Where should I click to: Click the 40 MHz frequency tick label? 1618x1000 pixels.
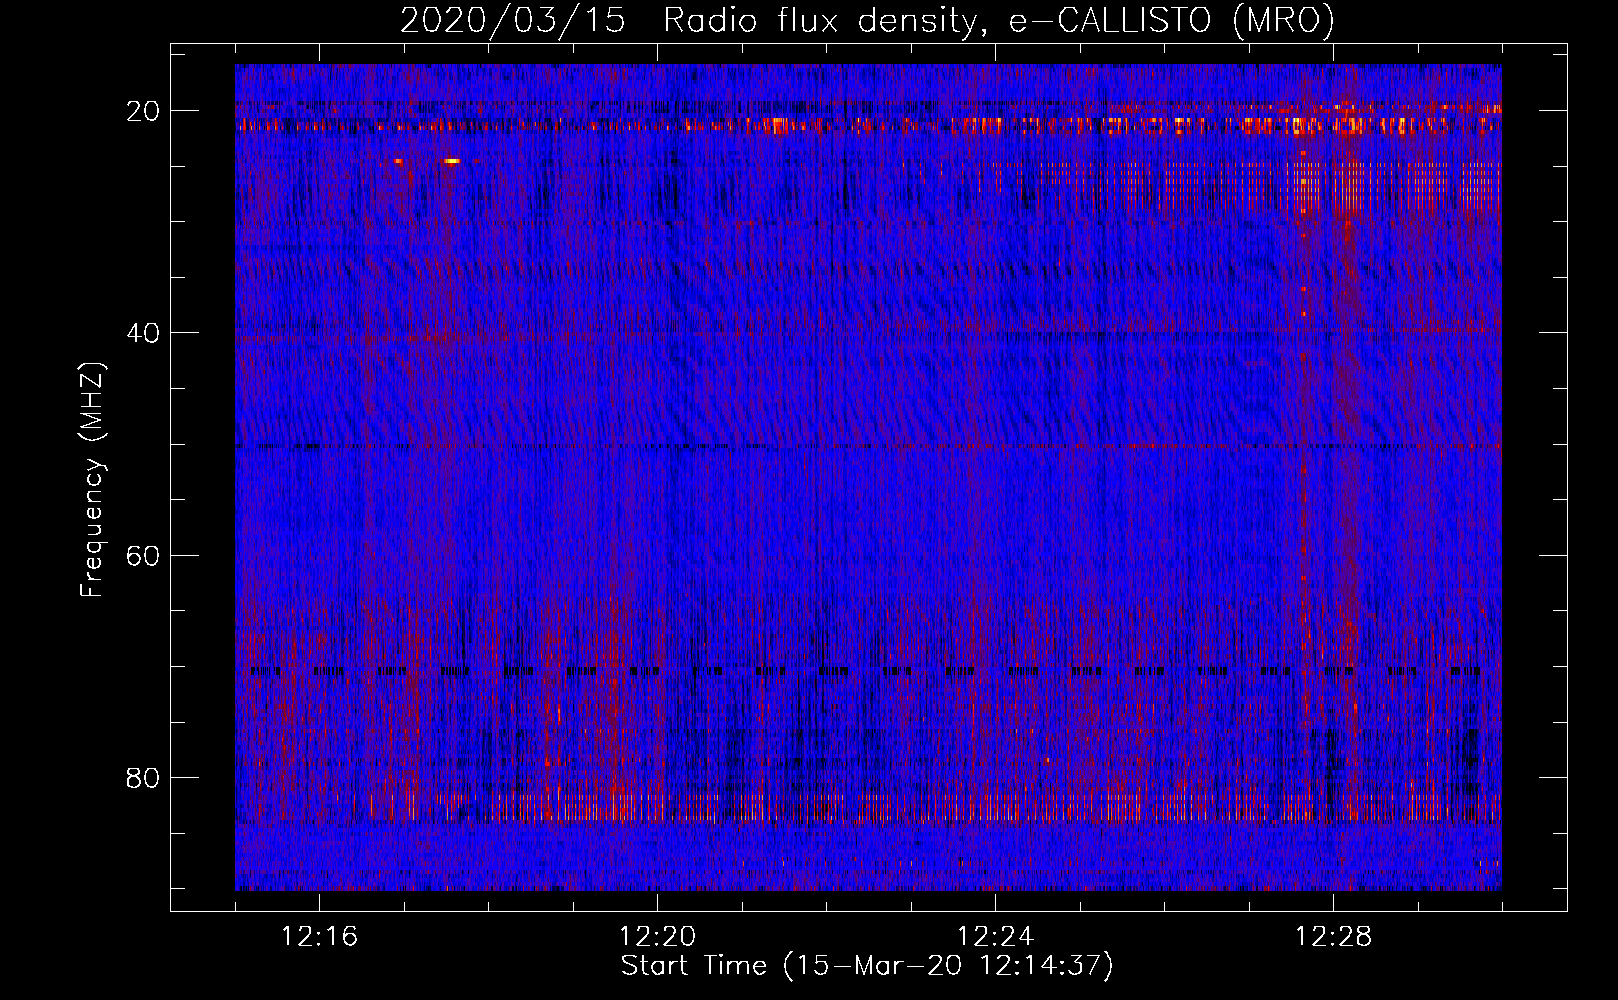click(143, 333)
